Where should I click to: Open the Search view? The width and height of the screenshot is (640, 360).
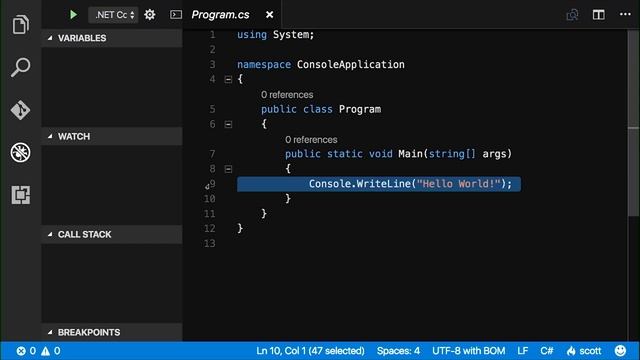(x=20, y=67)
